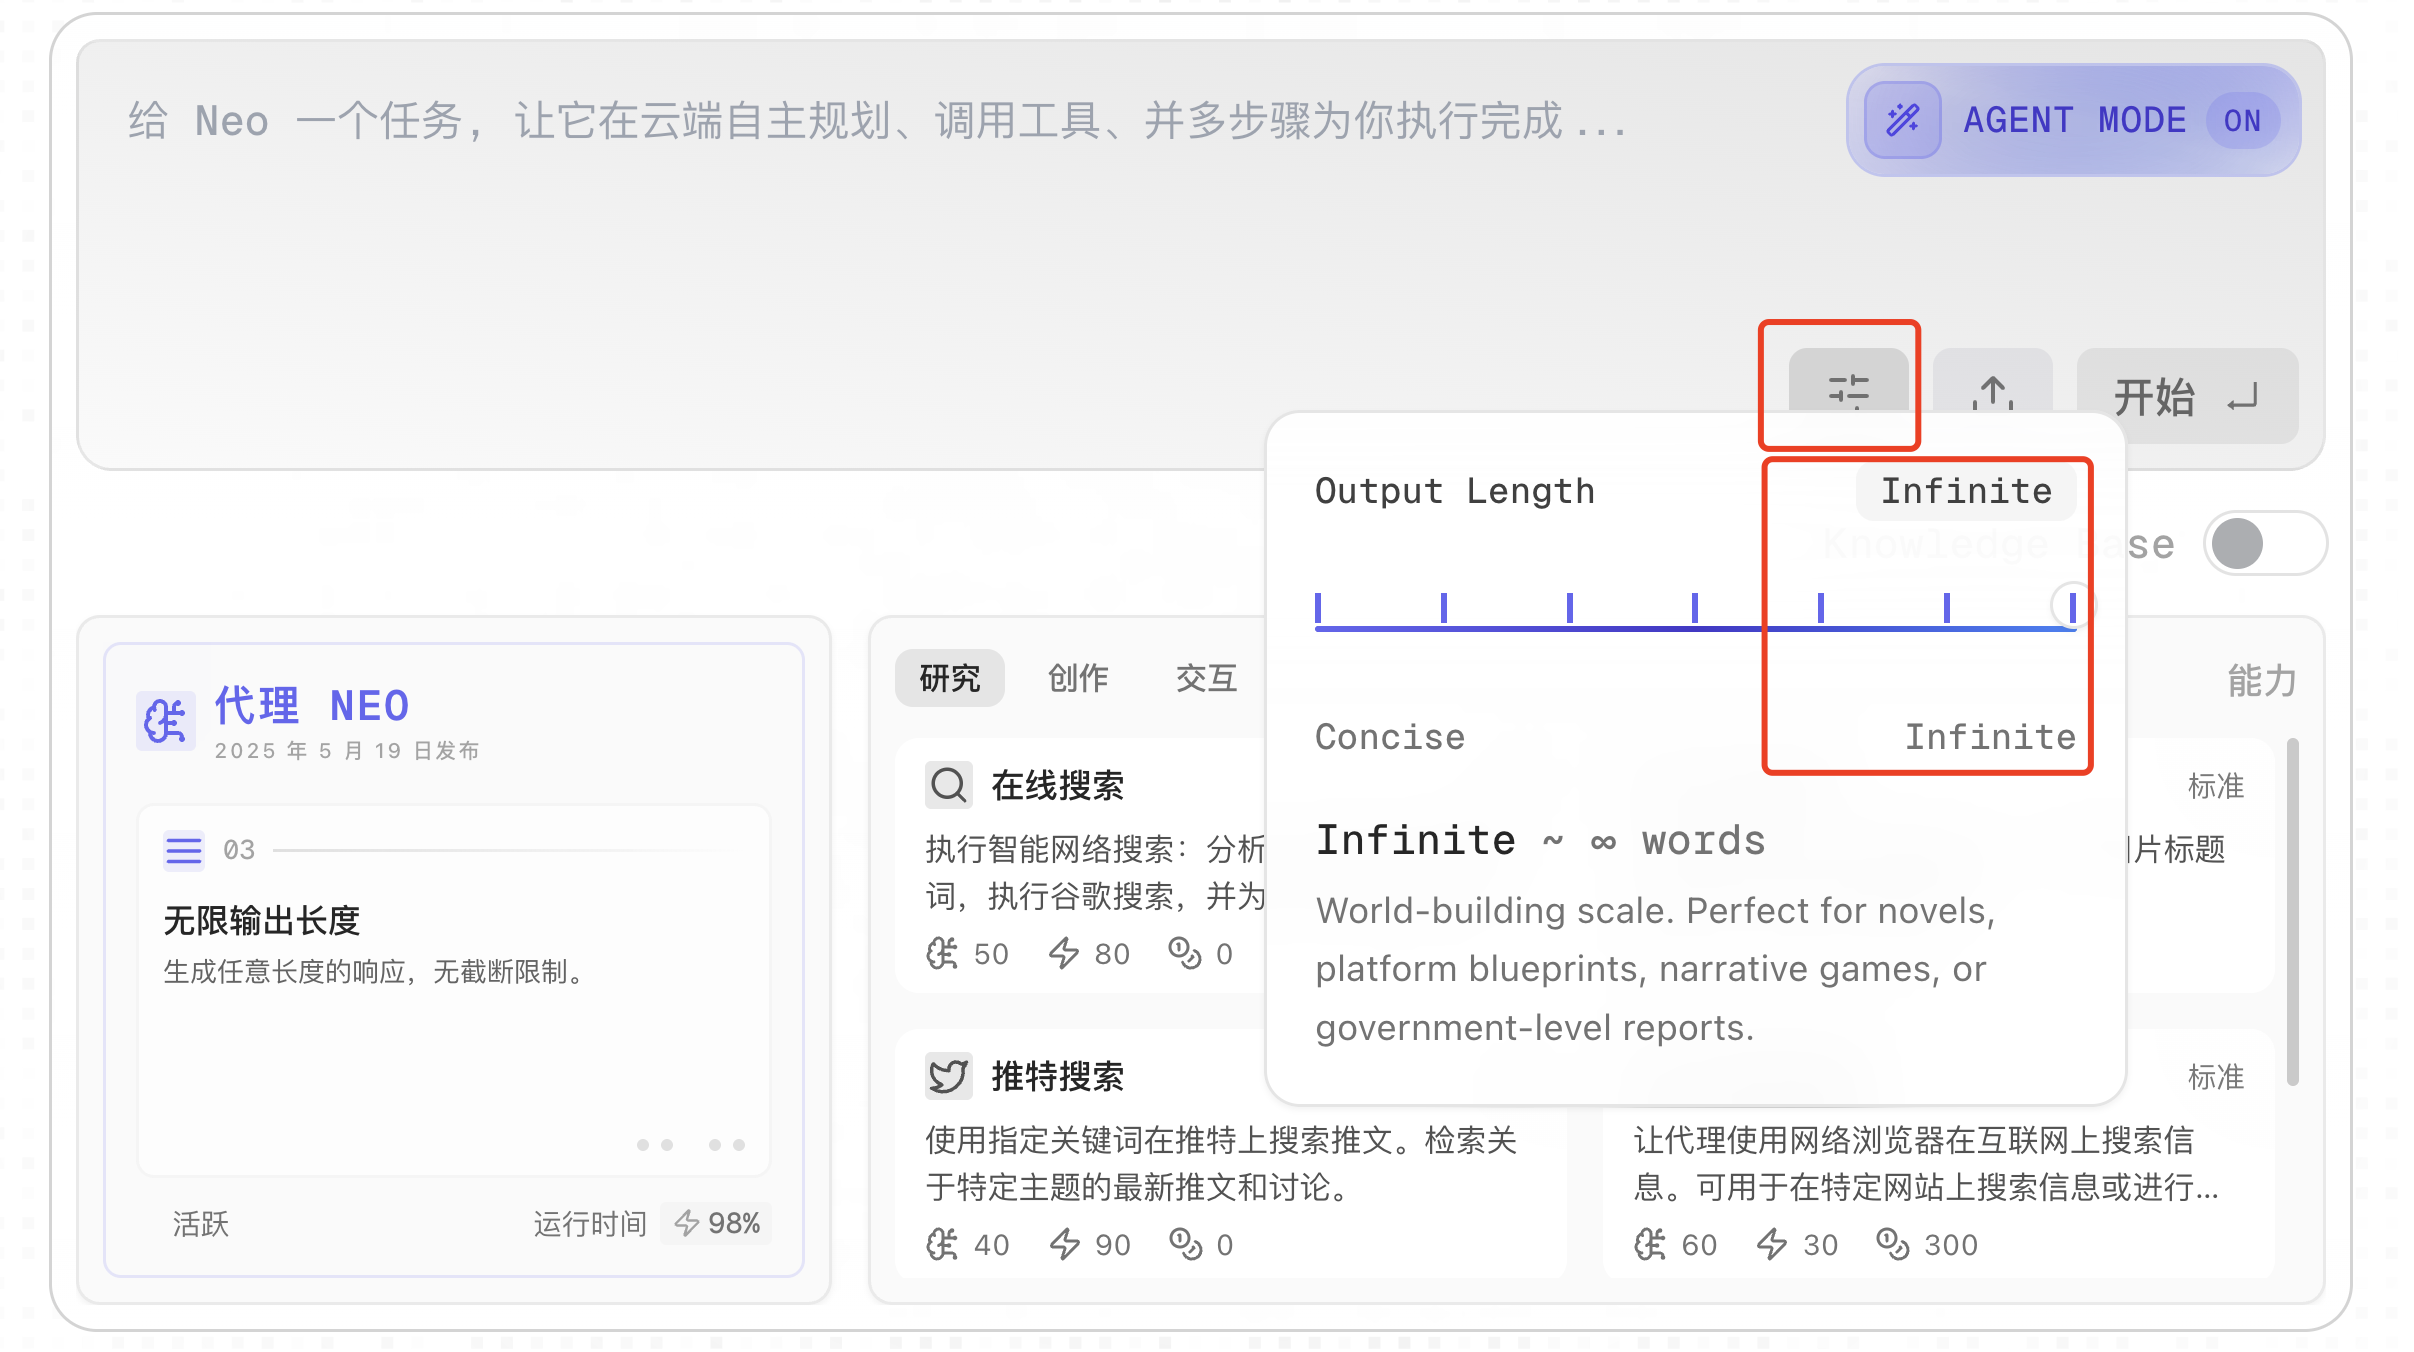The width and height of the screenshot is (2414, 1352).
Task: Click the list icon beside 03
Action: click(x=184, y=850)
